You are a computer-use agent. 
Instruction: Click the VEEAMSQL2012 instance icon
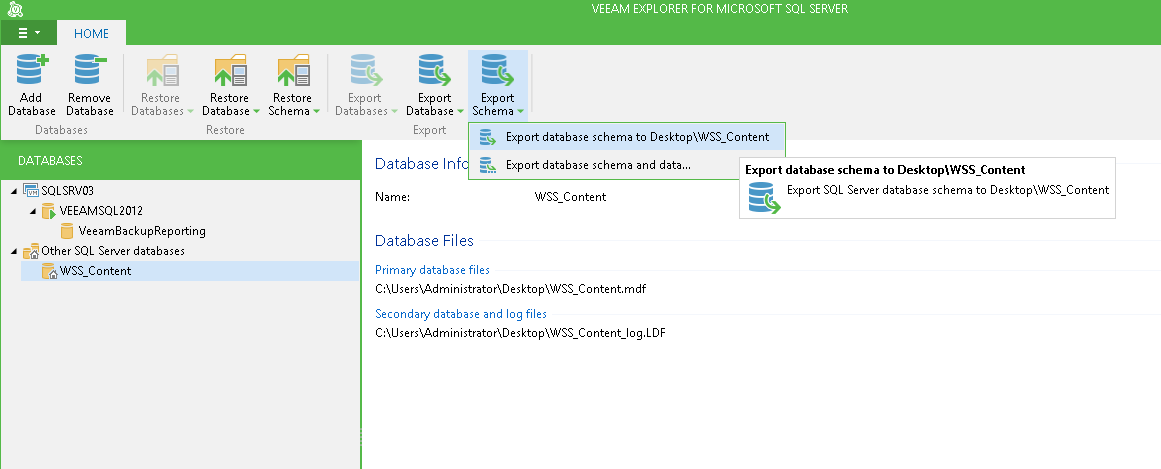click(49, 211)
